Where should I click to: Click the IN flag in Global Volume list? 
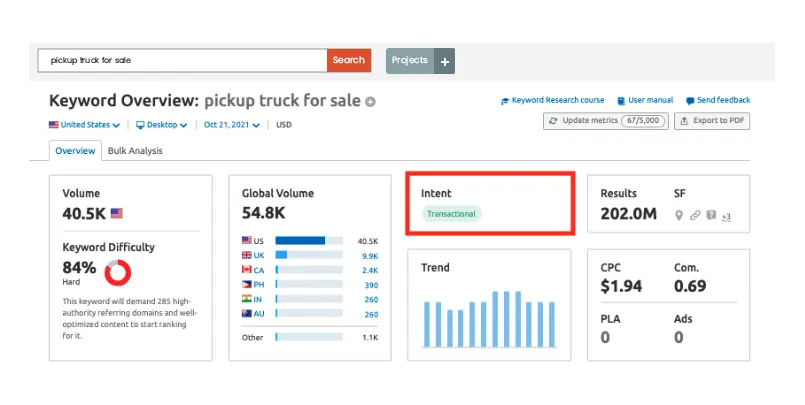[246, 299]
